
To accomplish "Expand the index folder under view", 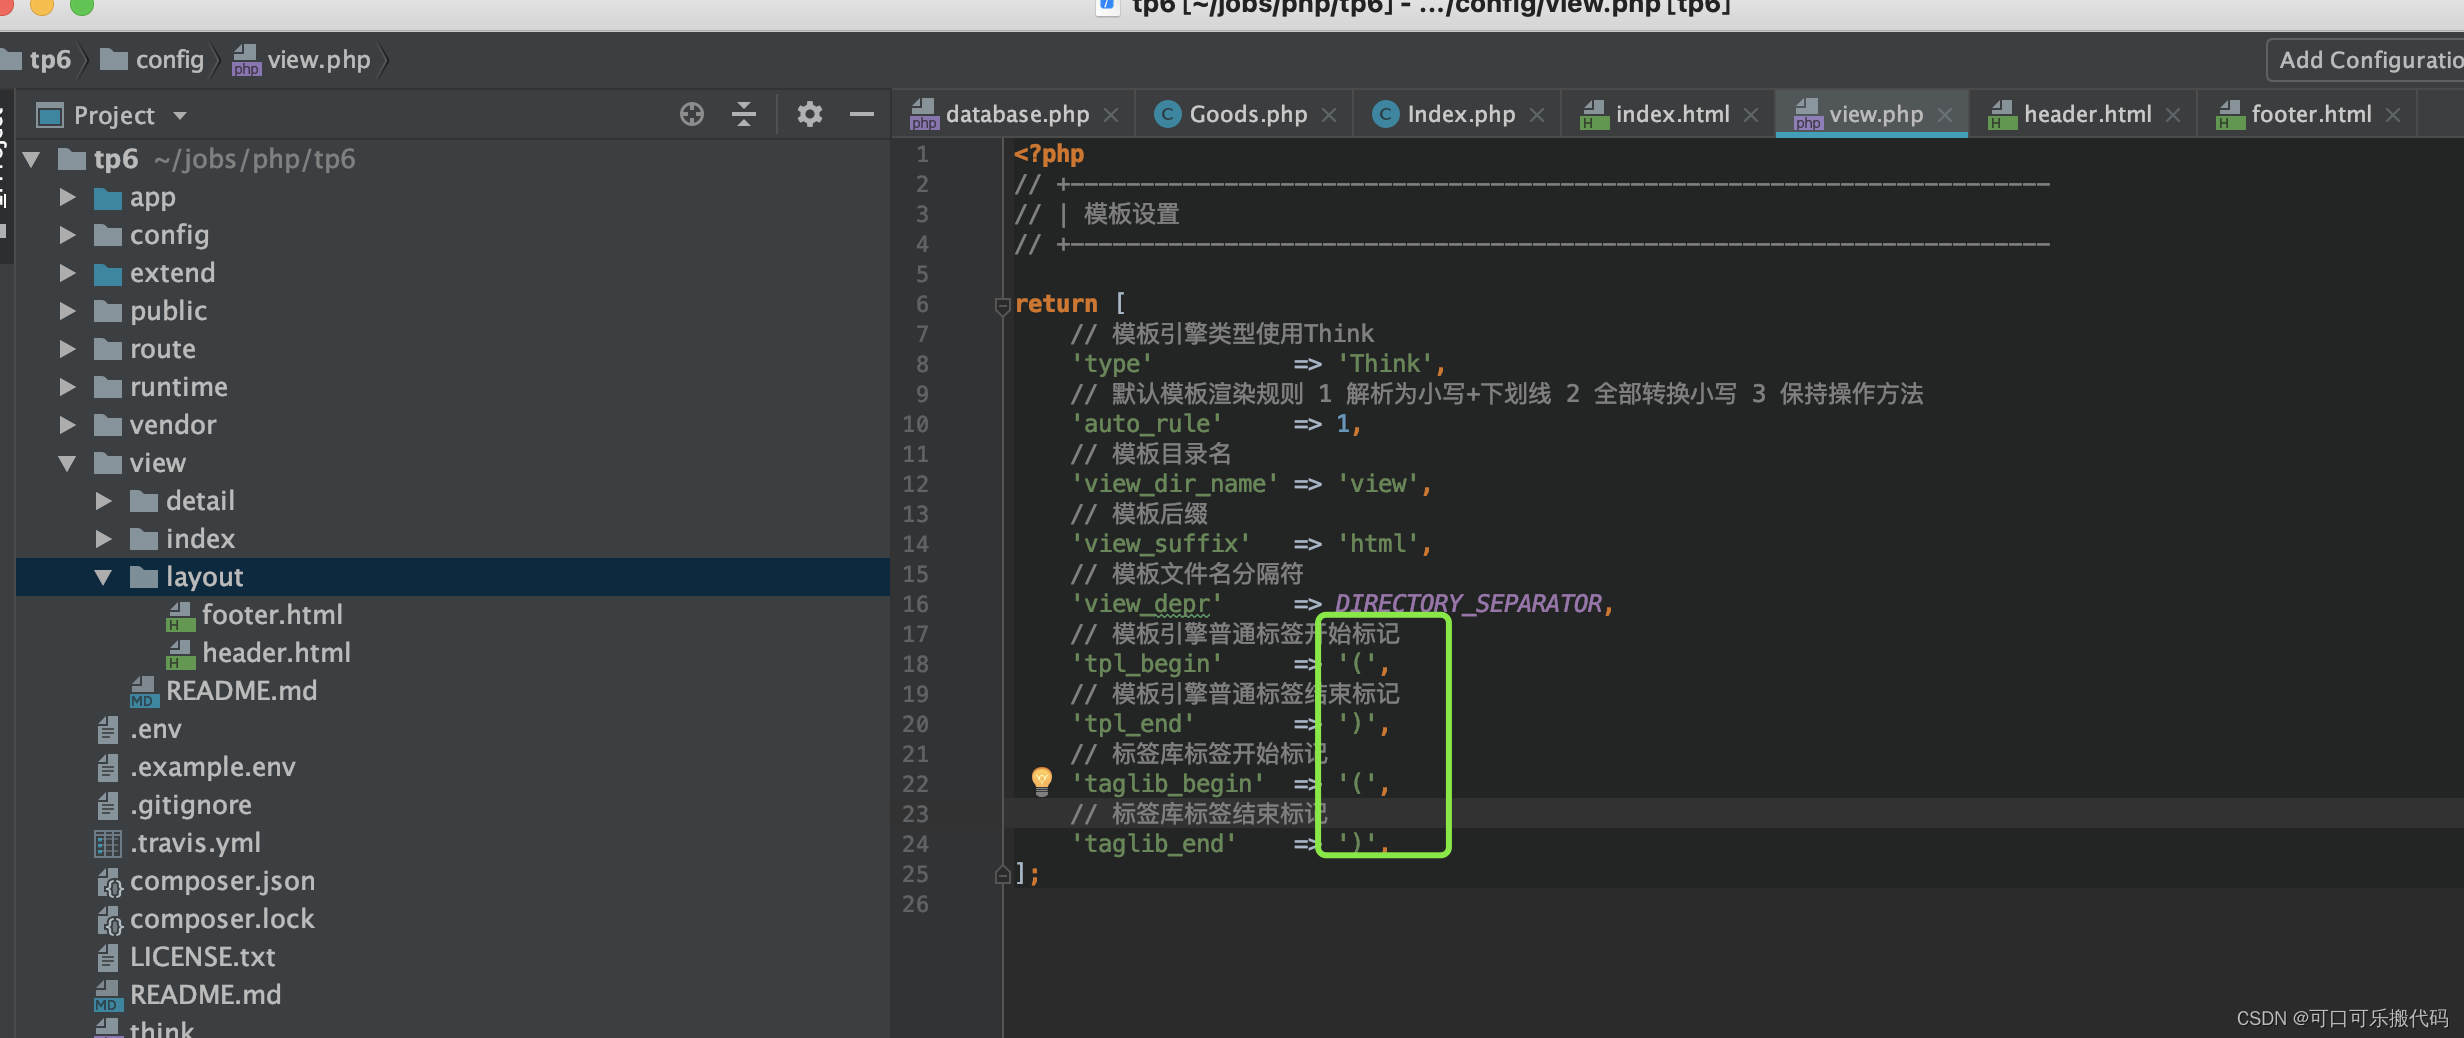I will (x=103, y=539).
